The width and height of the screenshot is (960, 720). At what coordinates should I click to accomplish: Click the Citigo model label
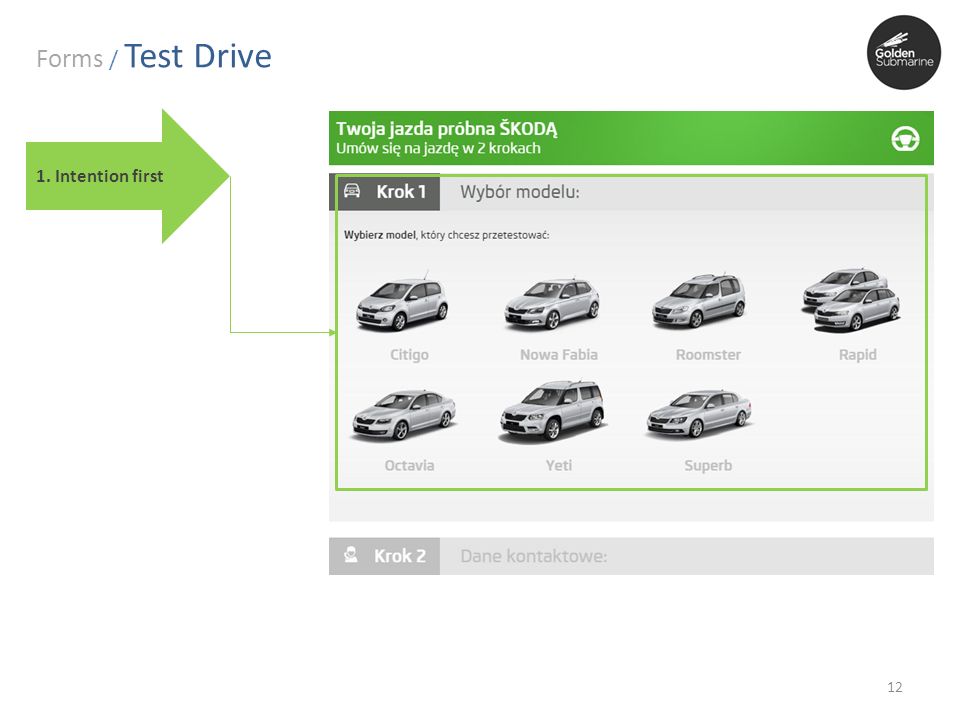click(409, 355)
